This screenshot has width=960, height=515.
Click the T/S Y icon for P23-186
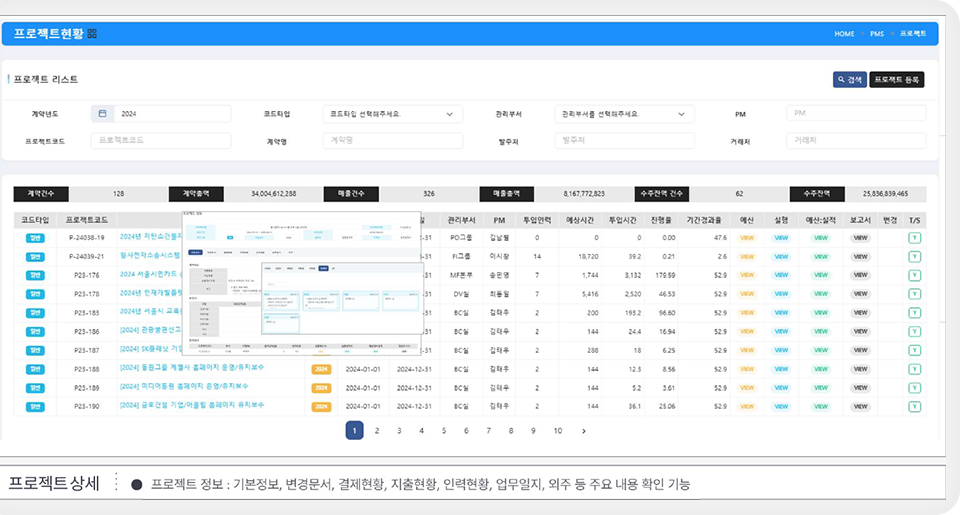pyautogui.click(x=914, y=331)
